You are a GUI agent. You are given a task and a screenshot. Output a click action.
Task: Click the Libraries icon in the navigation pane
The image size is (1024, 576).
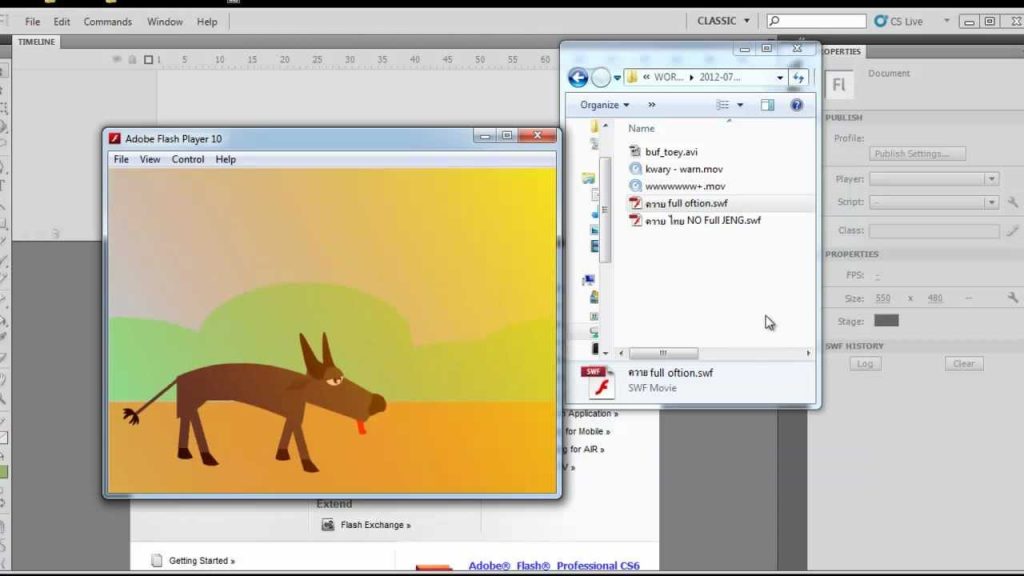coord(588,178)
